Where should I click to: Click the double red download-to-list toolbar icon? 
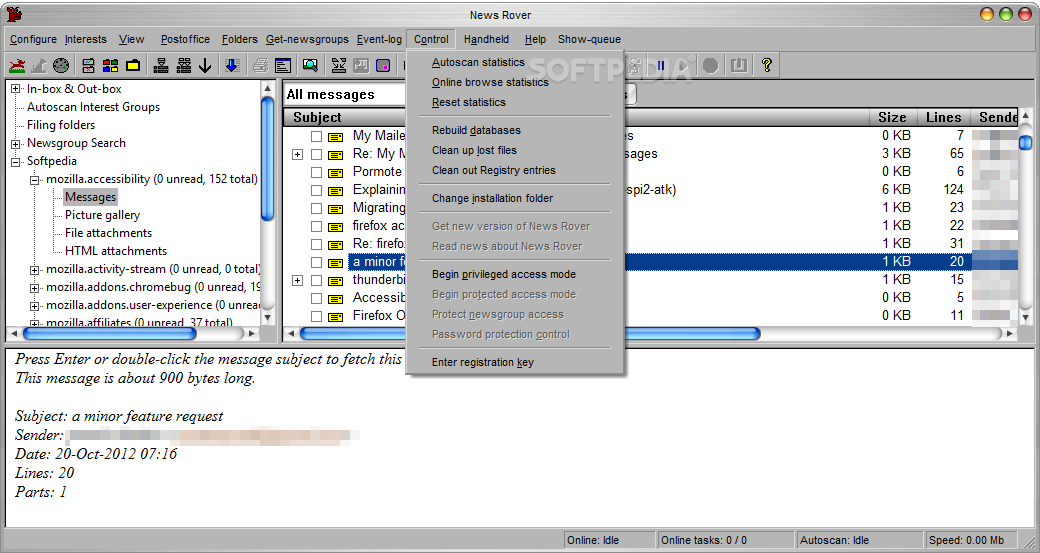point(184,65)
